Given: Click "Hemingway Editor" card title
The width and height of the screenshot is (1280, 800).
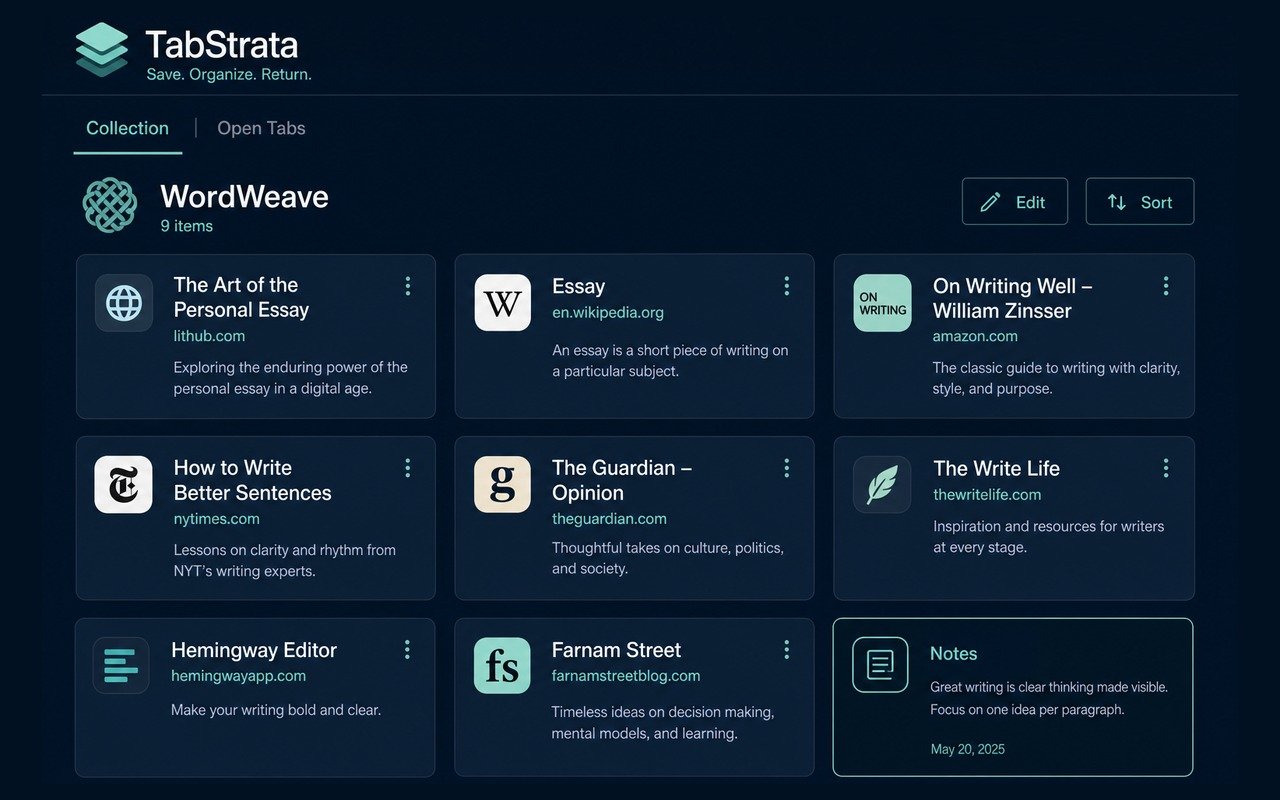Looking at the screenshot, I should tap(254, 650).
